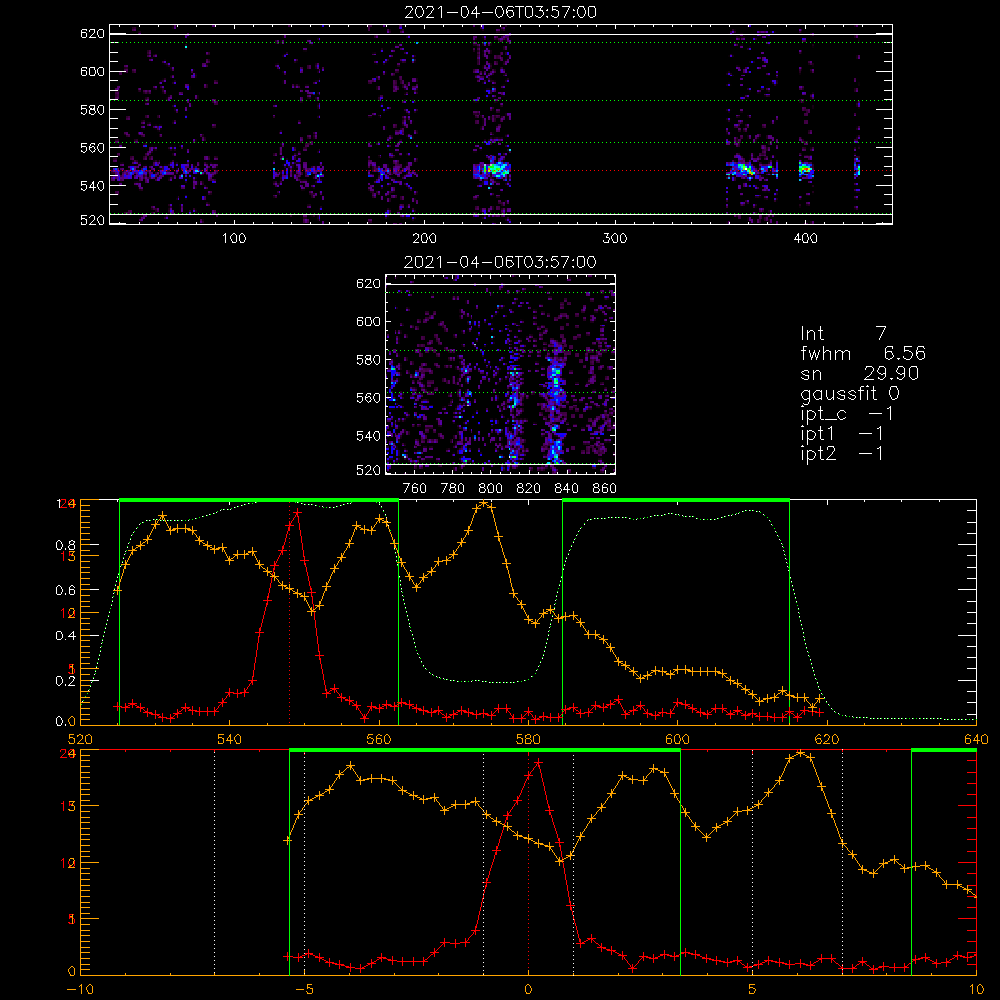This screenshot has width=1000, height=1000.
Task: Select the 'ipt1 -1' parameter line
Action: [x=841, y=434]
